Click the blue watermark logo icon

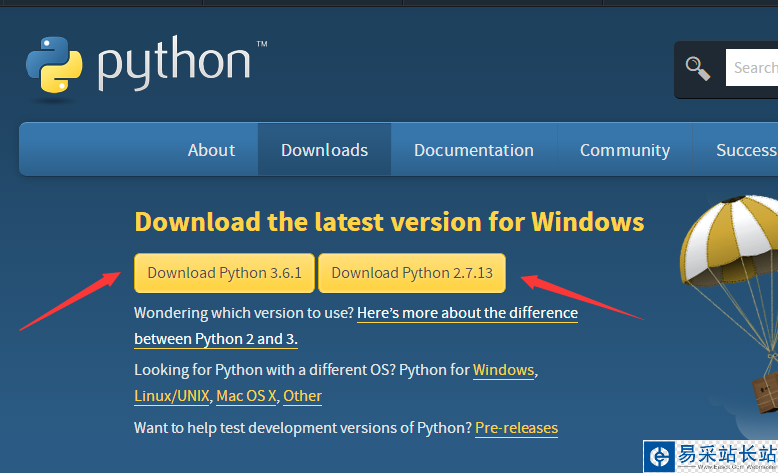pyautogui.click(x=660, y=457)
